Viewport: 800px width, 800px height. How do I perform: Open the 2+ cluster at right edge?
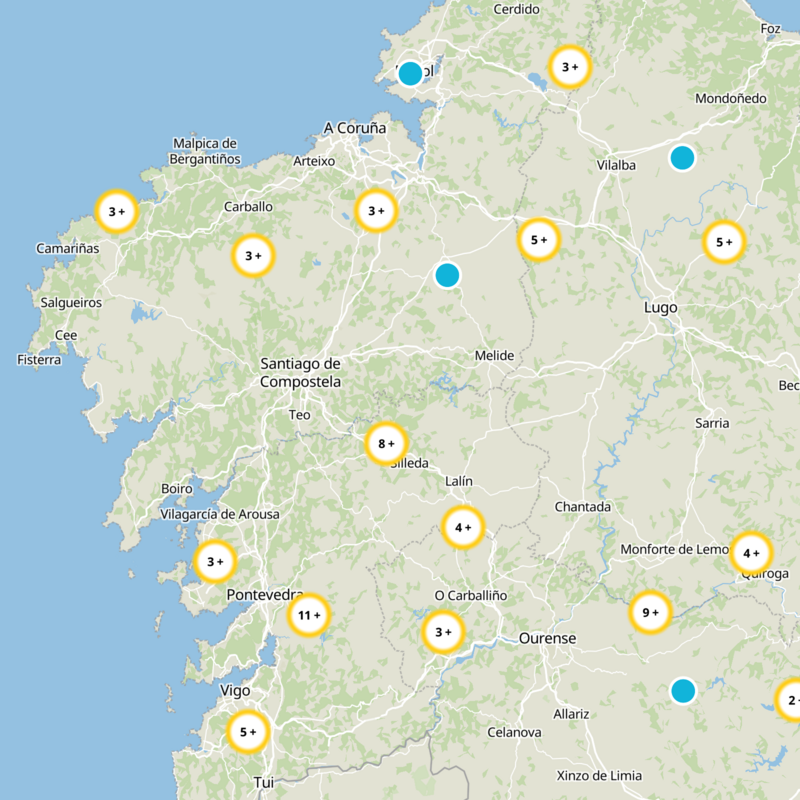click(789, 700)
